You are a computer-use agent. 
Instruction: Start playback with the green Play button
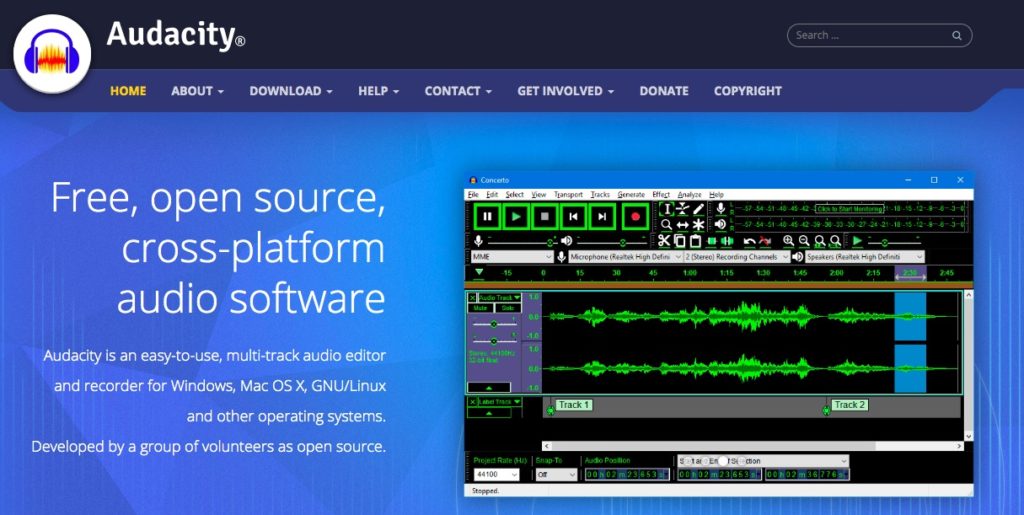(x=516, y=217)
